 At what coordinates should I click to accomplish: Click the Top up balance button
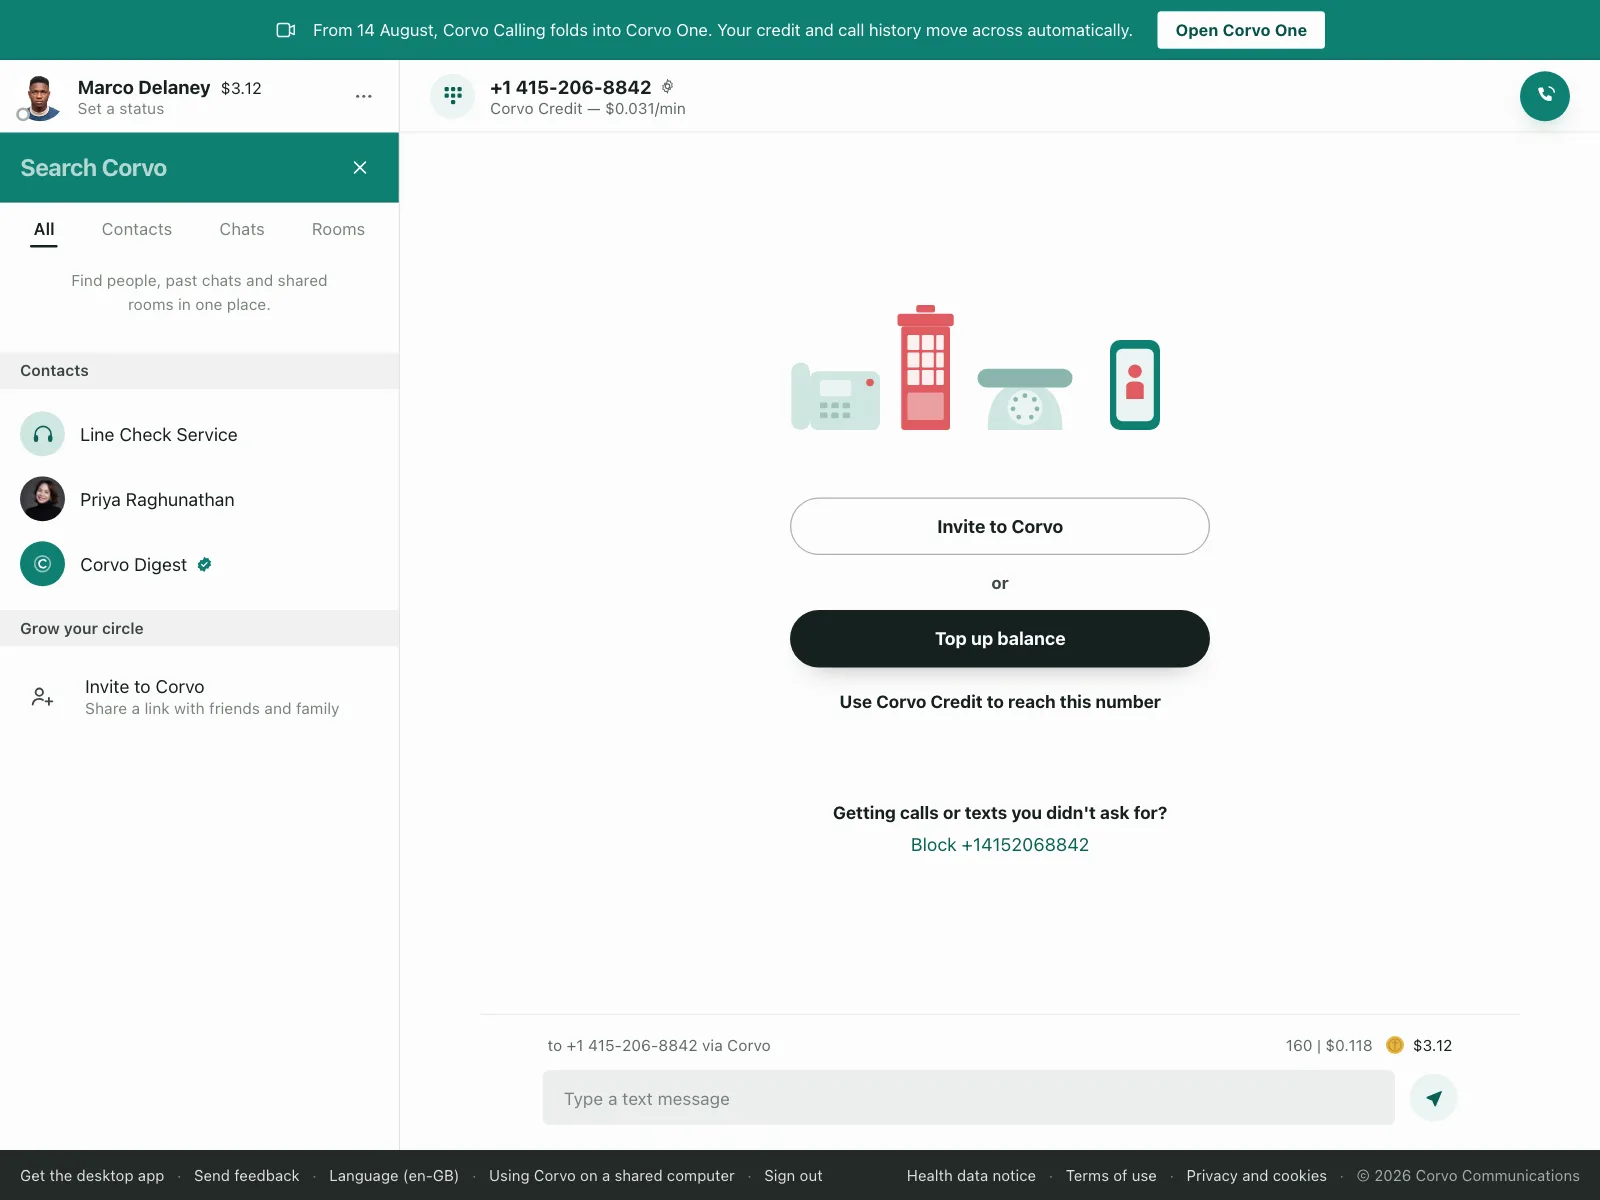pos(1000,639)
